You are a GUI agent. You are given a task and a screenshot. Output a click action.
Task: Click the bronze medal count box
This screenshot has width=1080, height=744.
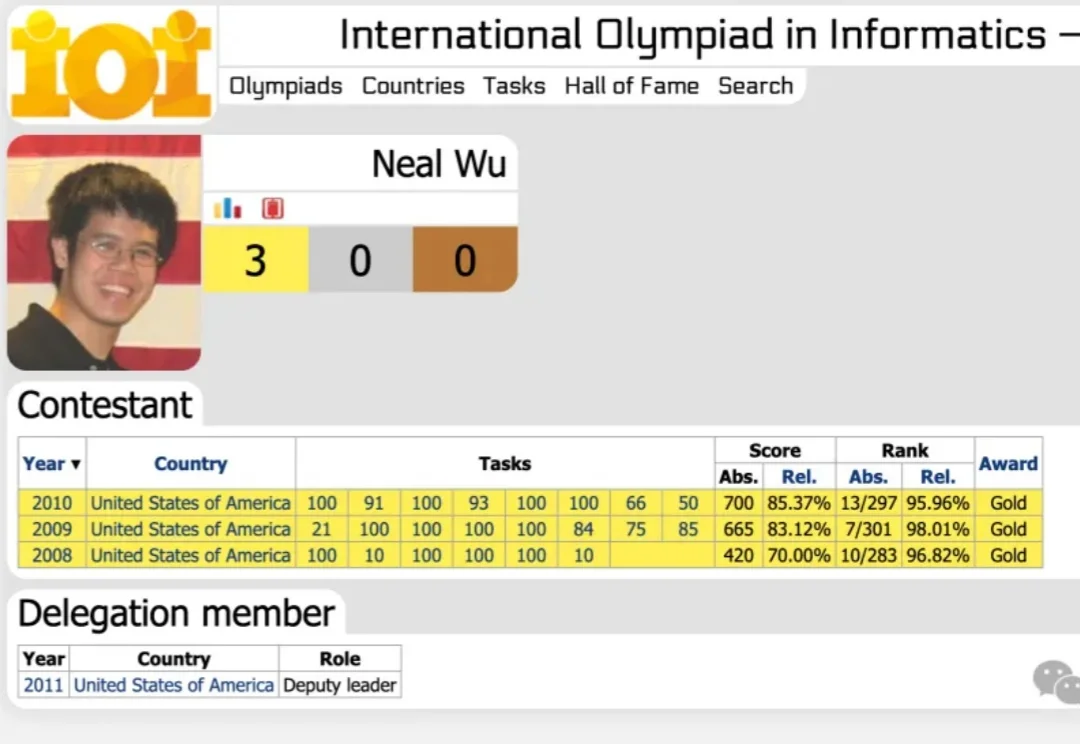click(465, 260)
